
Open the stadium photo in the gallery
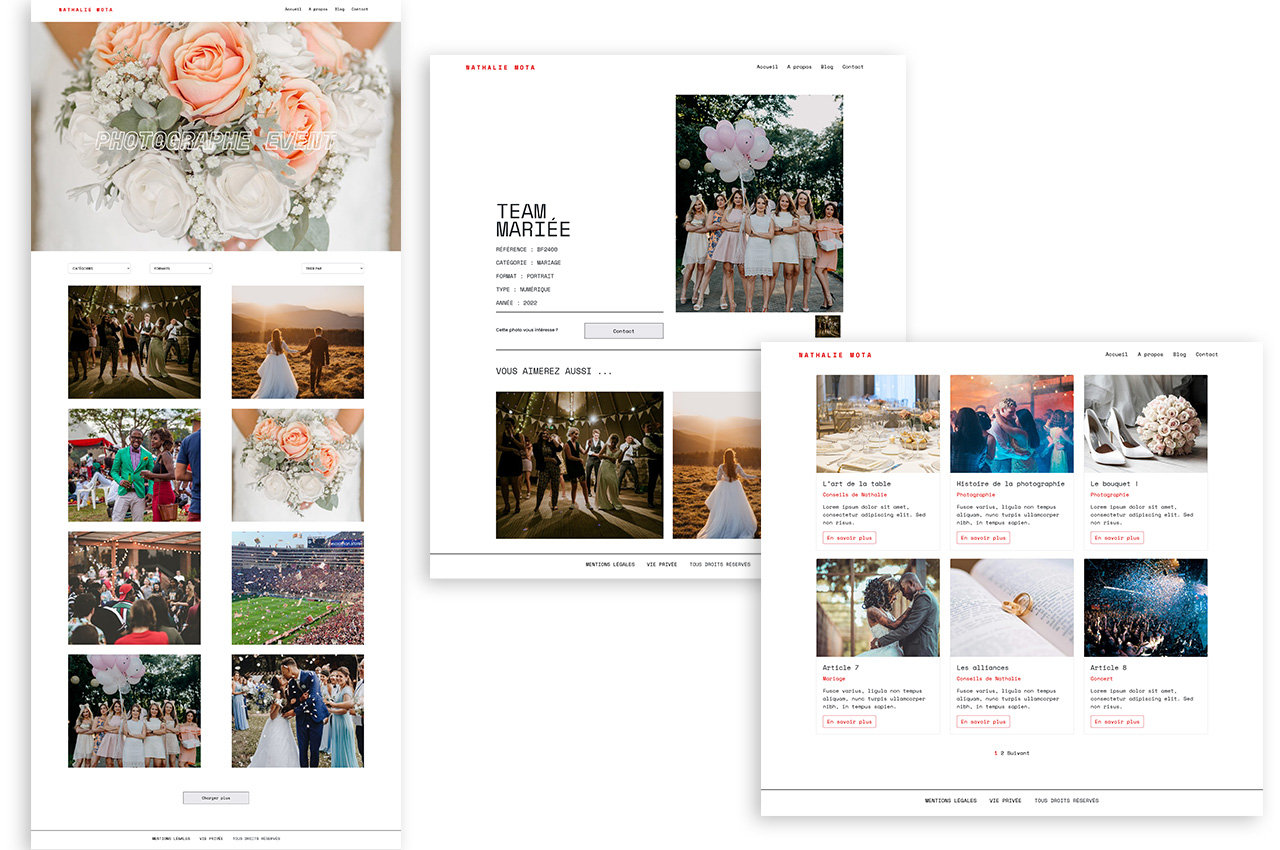[x=298, y=588]
